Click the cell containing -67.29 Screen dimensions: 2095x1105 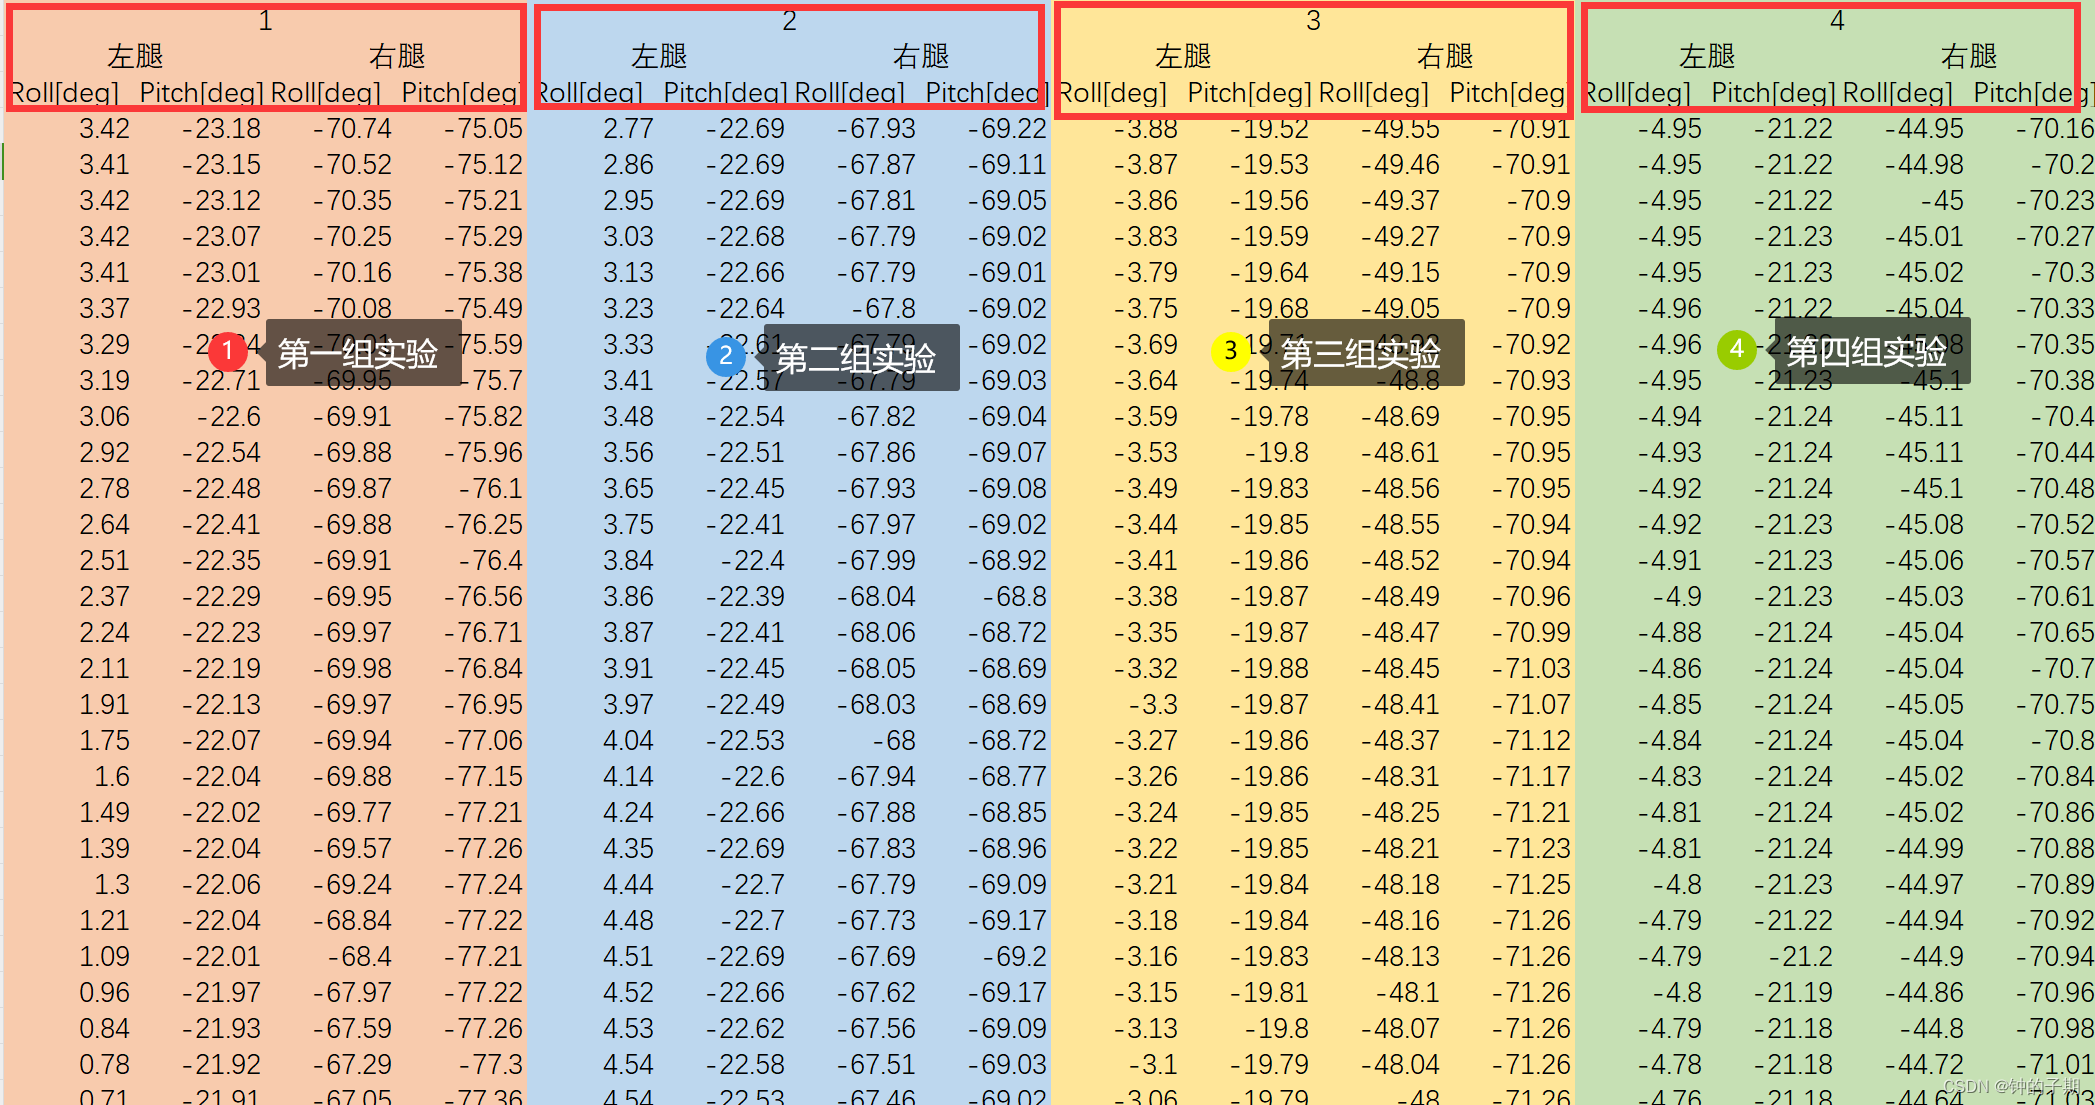[x=352, y=1065]
